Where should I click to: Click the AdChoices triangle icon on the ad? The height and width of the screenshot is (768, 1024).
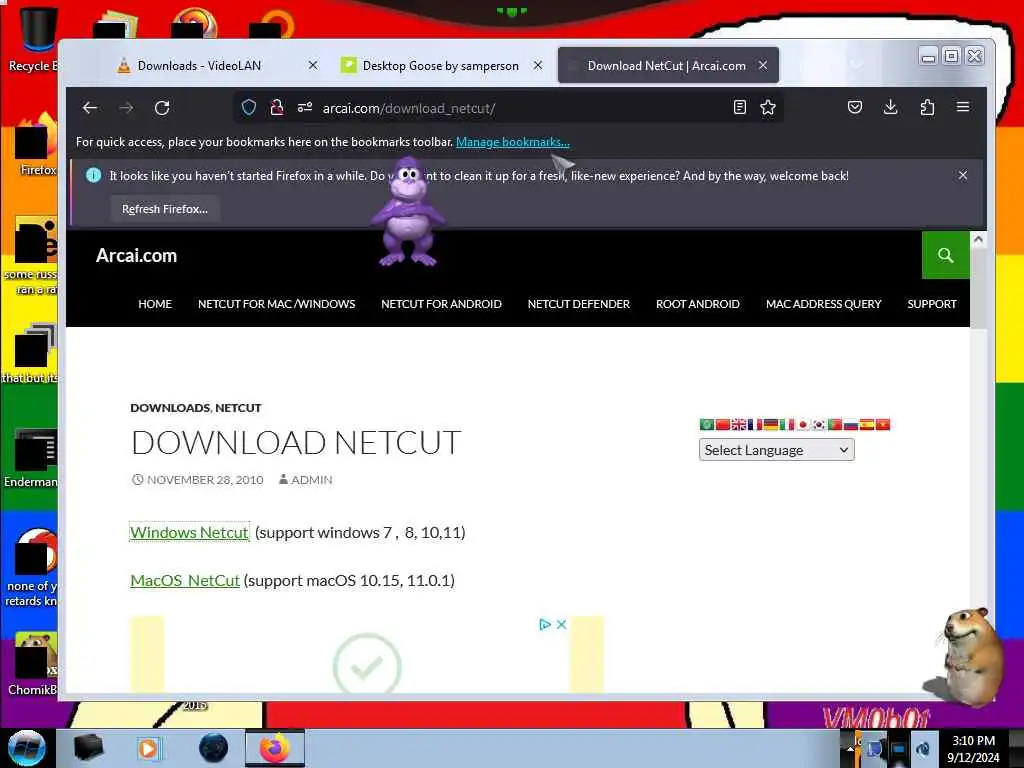[545, 624]
